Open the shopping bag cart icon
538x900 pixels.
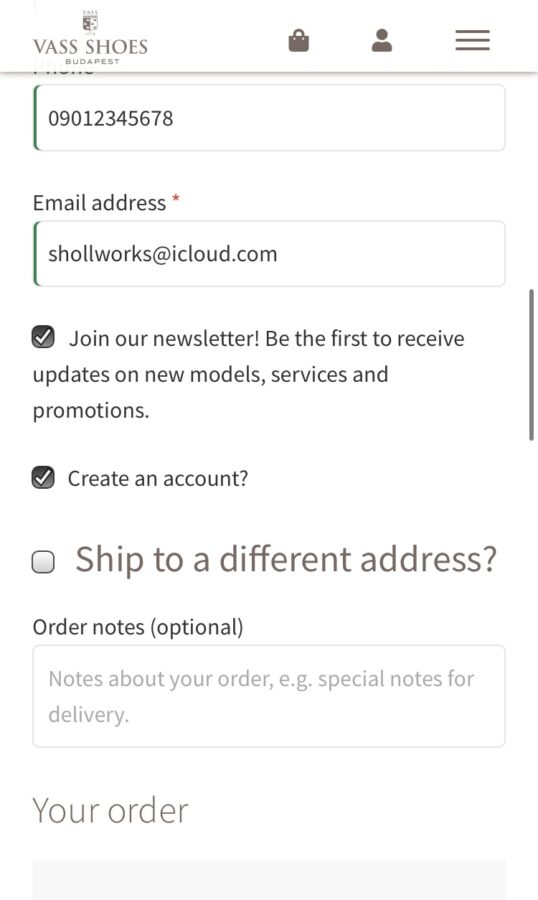click(x=299, y=41)
